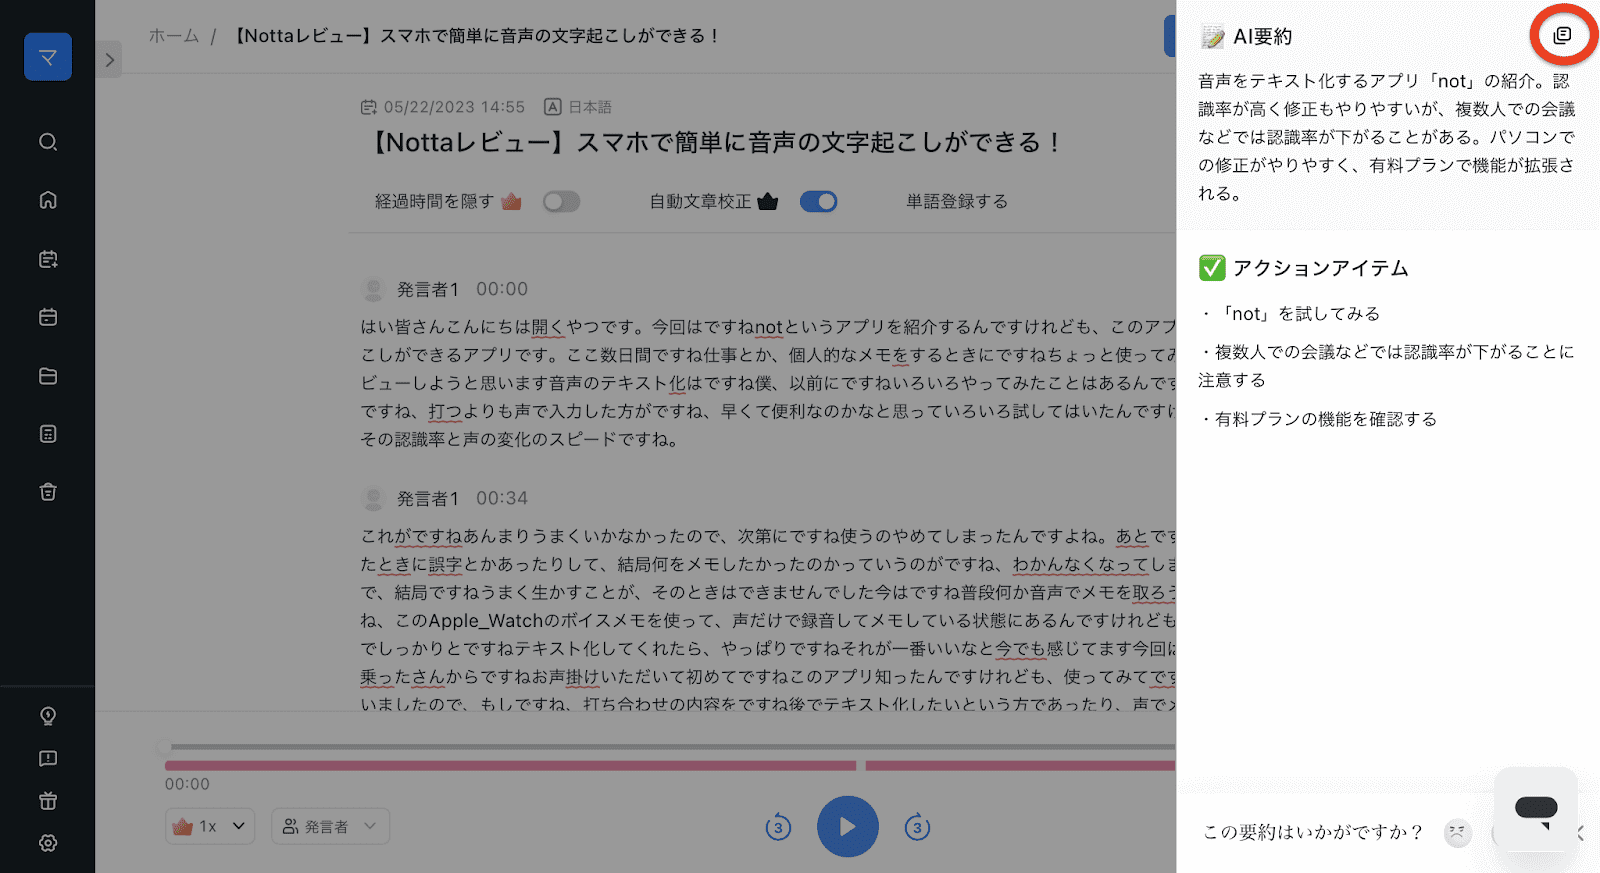The width and height of the screenshot is (1600, 873).
Task: Click 単語登録する
Action: (957, 202)
